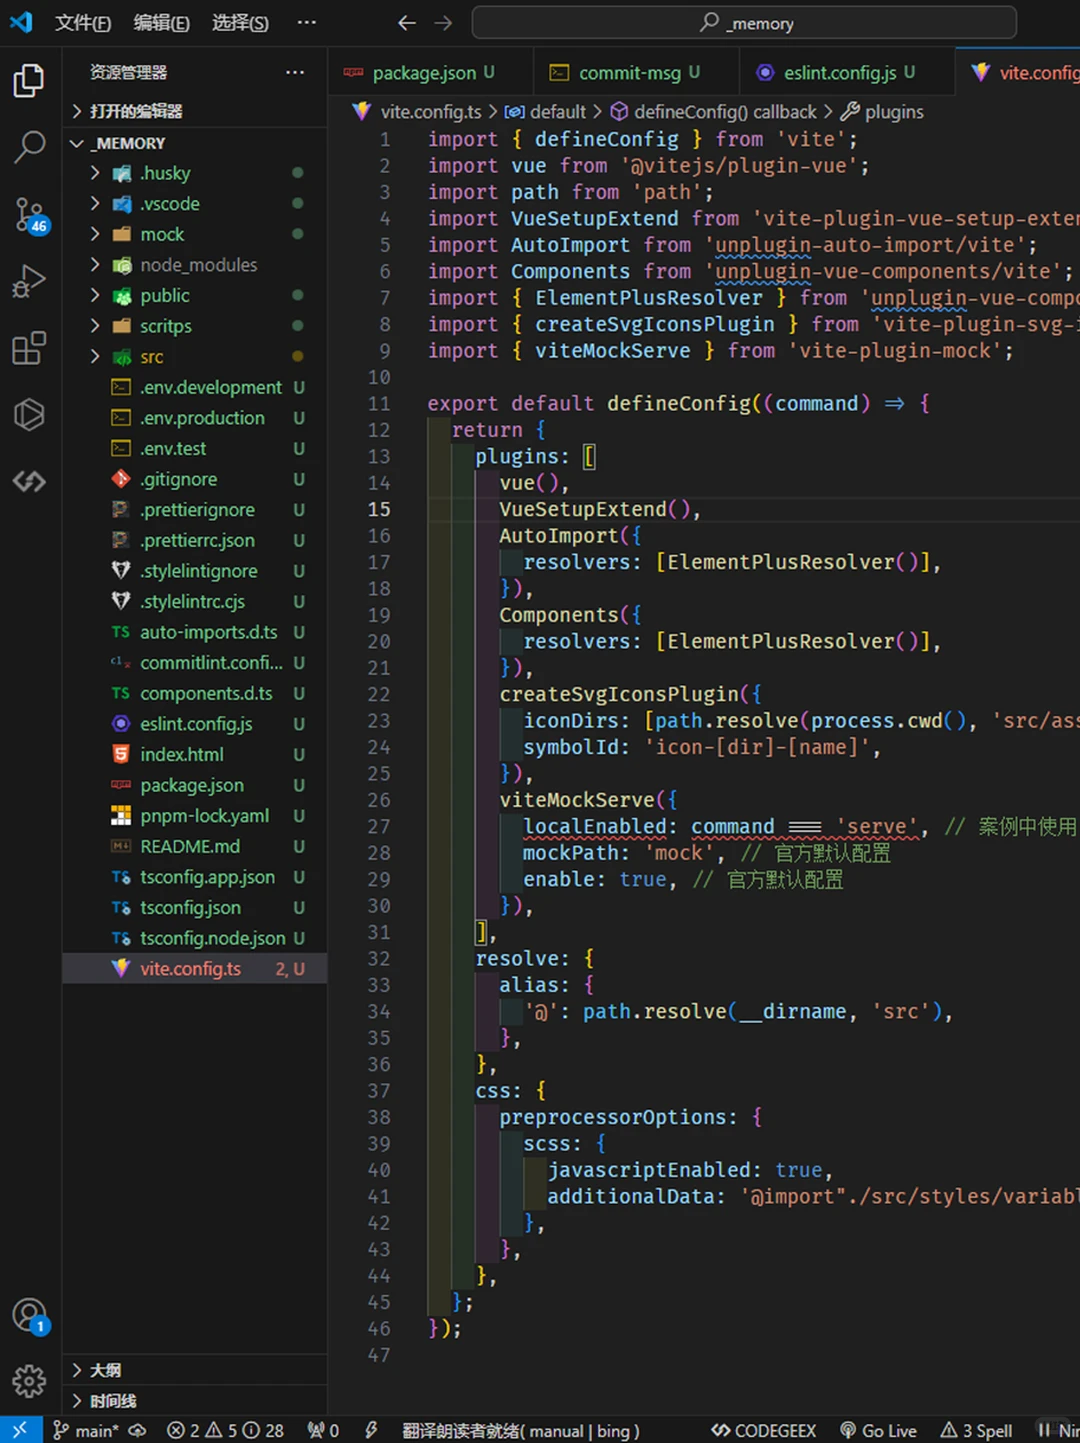Select vite.config.ts in the file tree
Viewport: 1080px width, 1443px height.
pyautogui.click(x=195, y=968)
